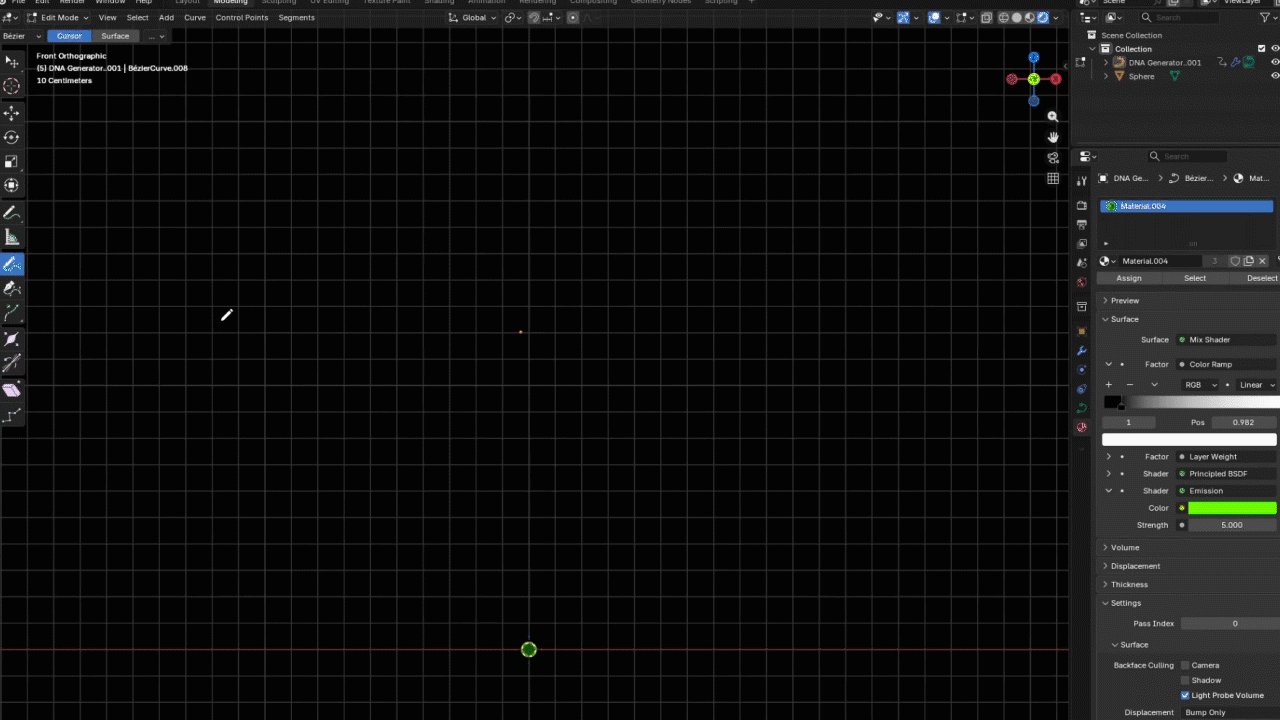Screen dimensions: 1280x720
Task: Enable Shadow backface culling checkbox
Action: (x=1185, y=680)
